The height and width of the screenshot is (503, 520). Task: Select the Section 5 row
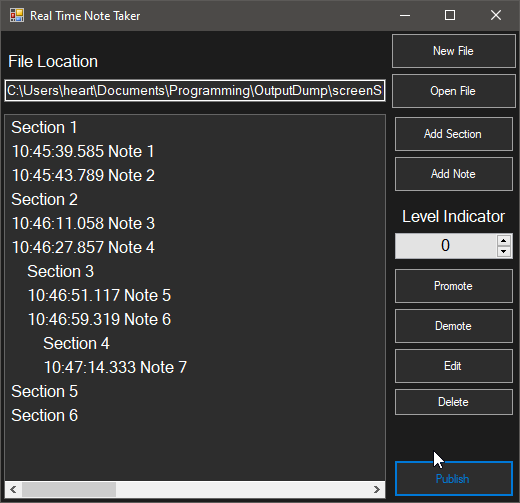tap(195, 391)
